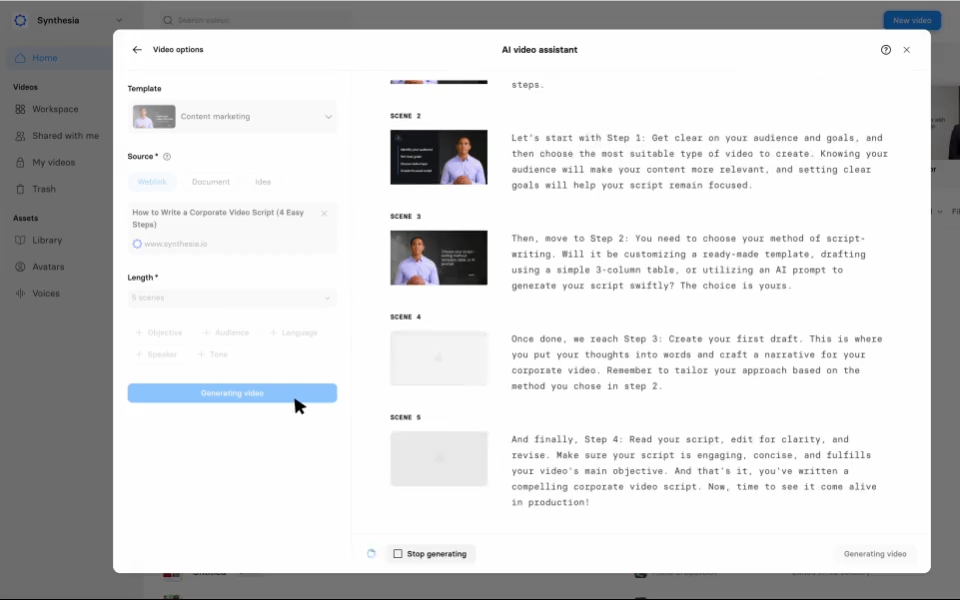Open the Synthesia workspace switcher
Viewport: 960px width, 600px height.
[x=68, y=19]
